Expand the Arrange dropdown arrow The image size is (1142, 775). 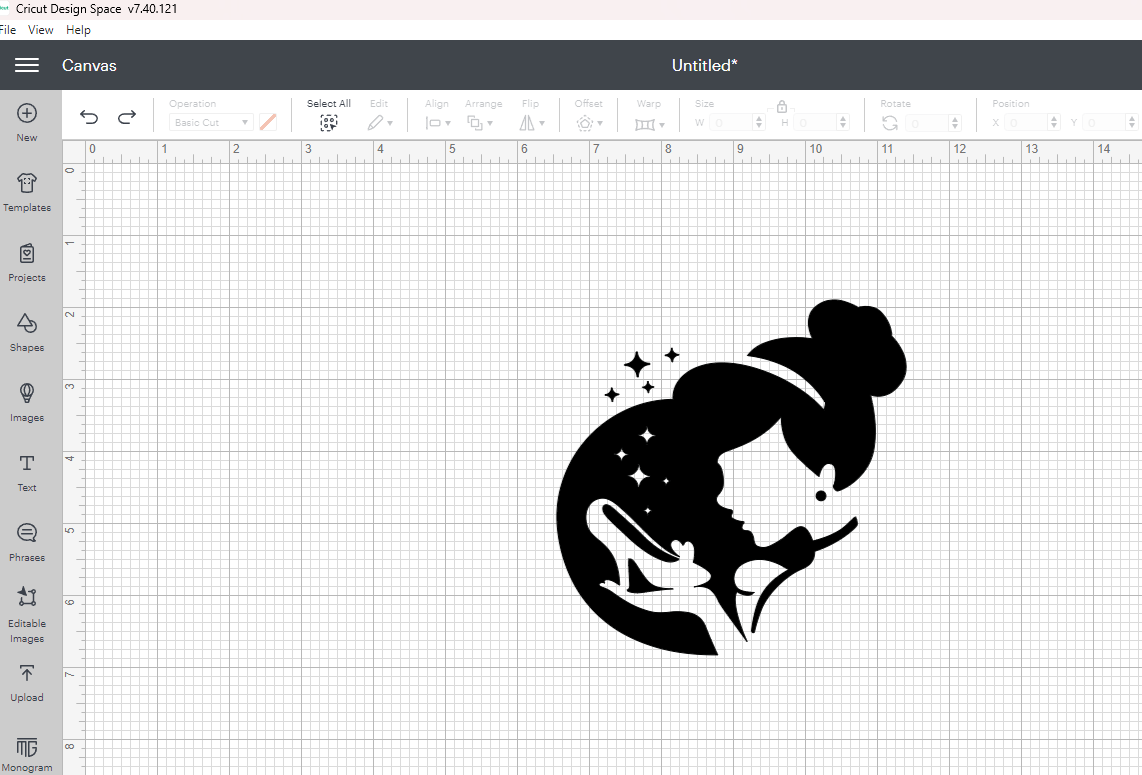coord(490,124)
